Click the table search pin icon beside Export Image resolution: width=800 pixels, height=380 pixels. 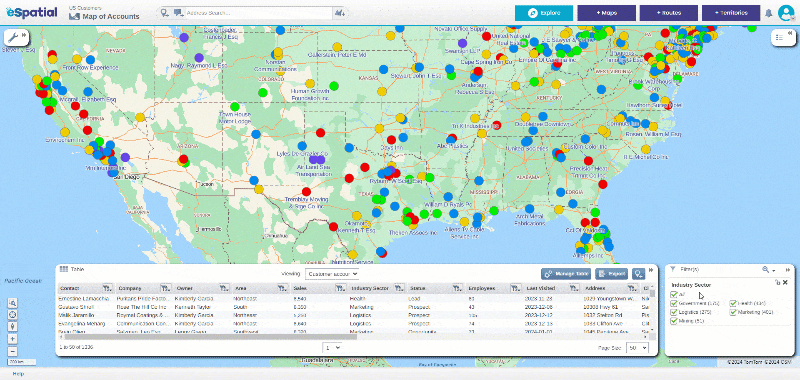point(639,274)
